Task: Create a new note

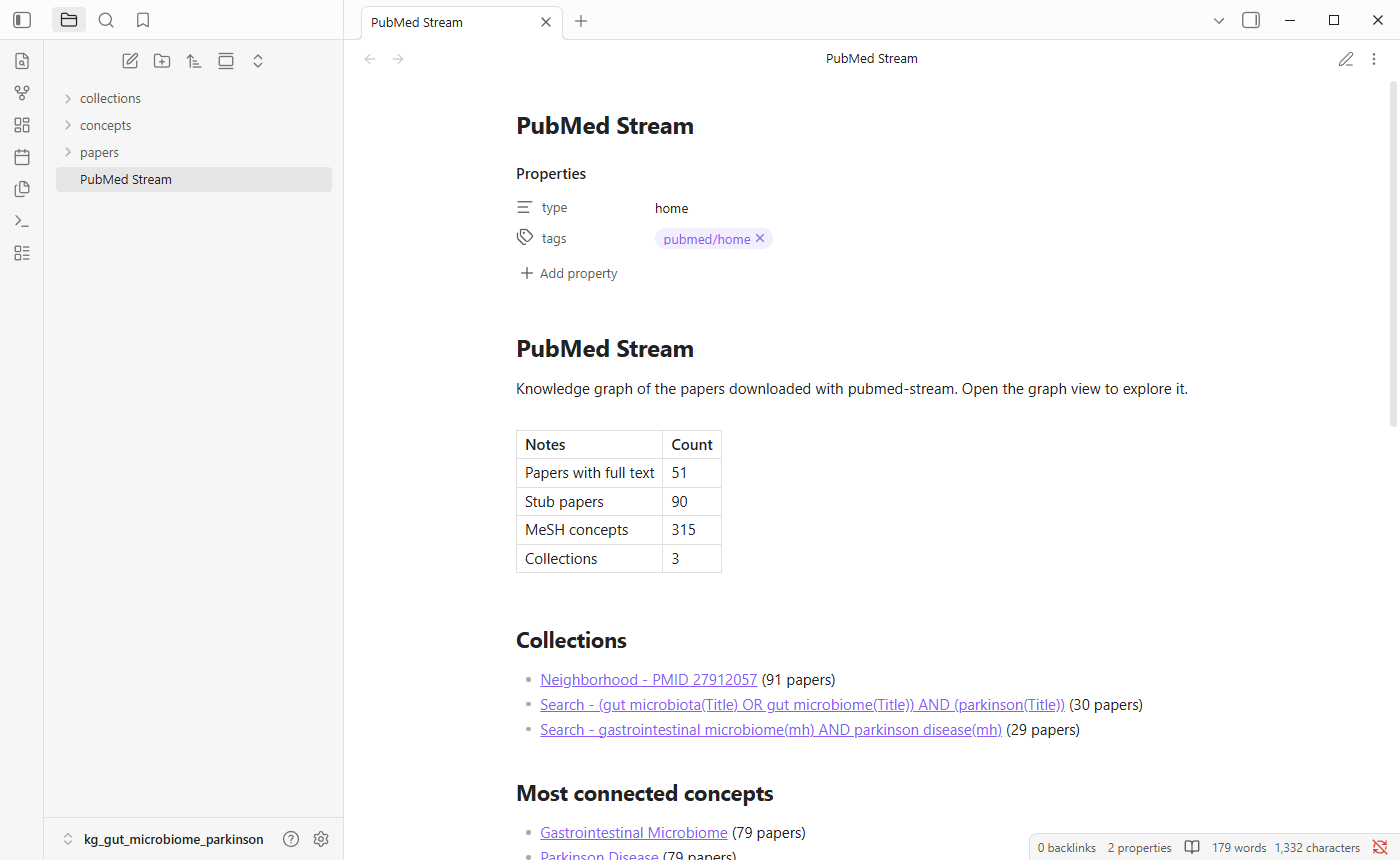Action: coord(130,61)
